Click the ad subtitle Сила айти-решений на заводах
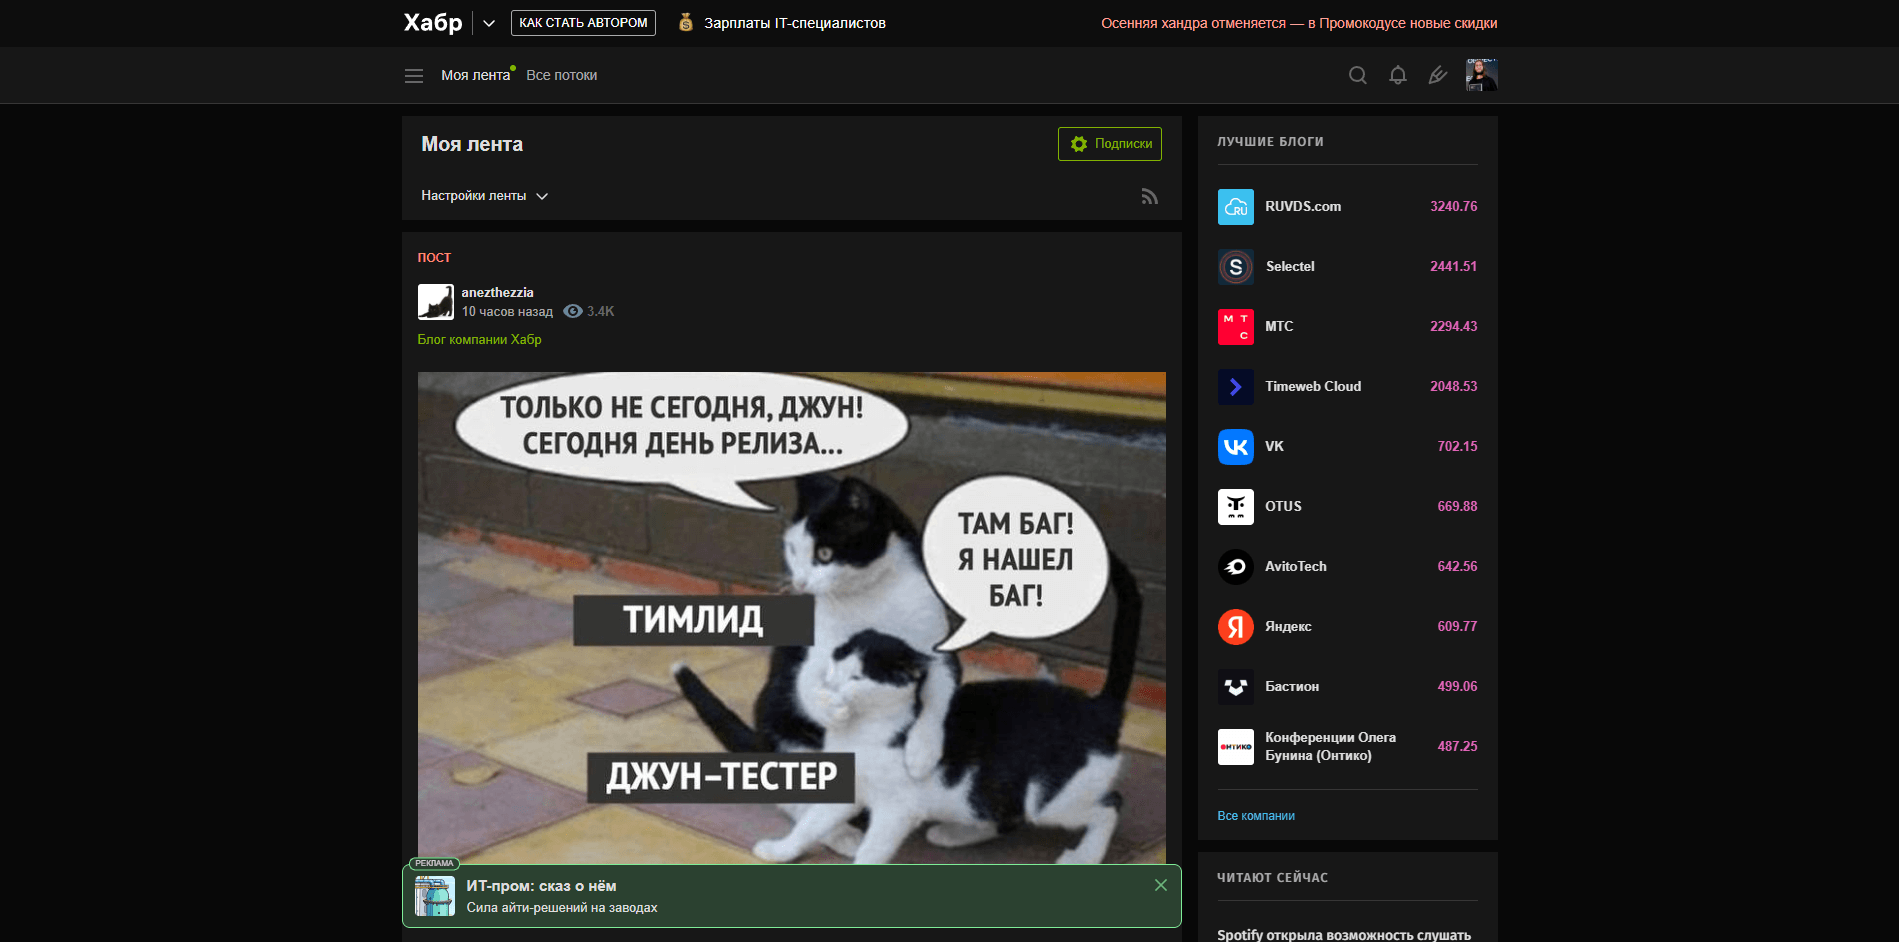 (x=562, y=908)
